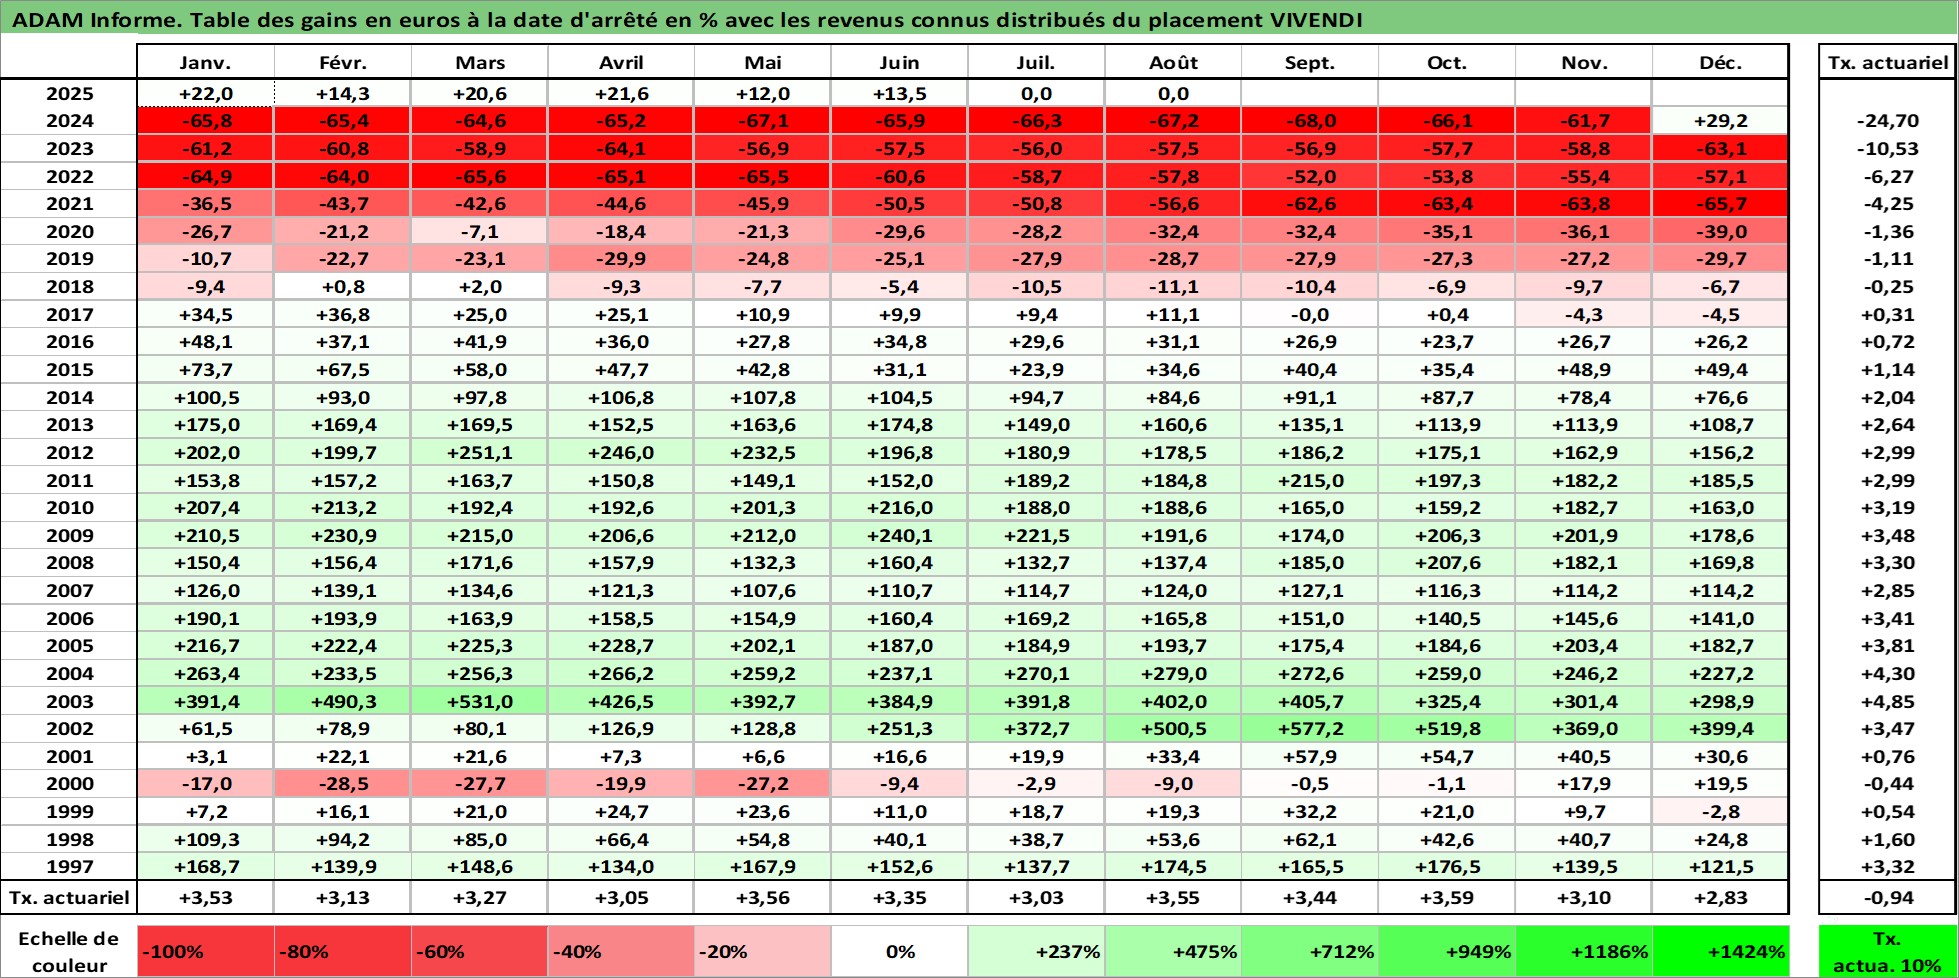
Task: Pick the +1424% bright green swatch
Action: 1720,952
